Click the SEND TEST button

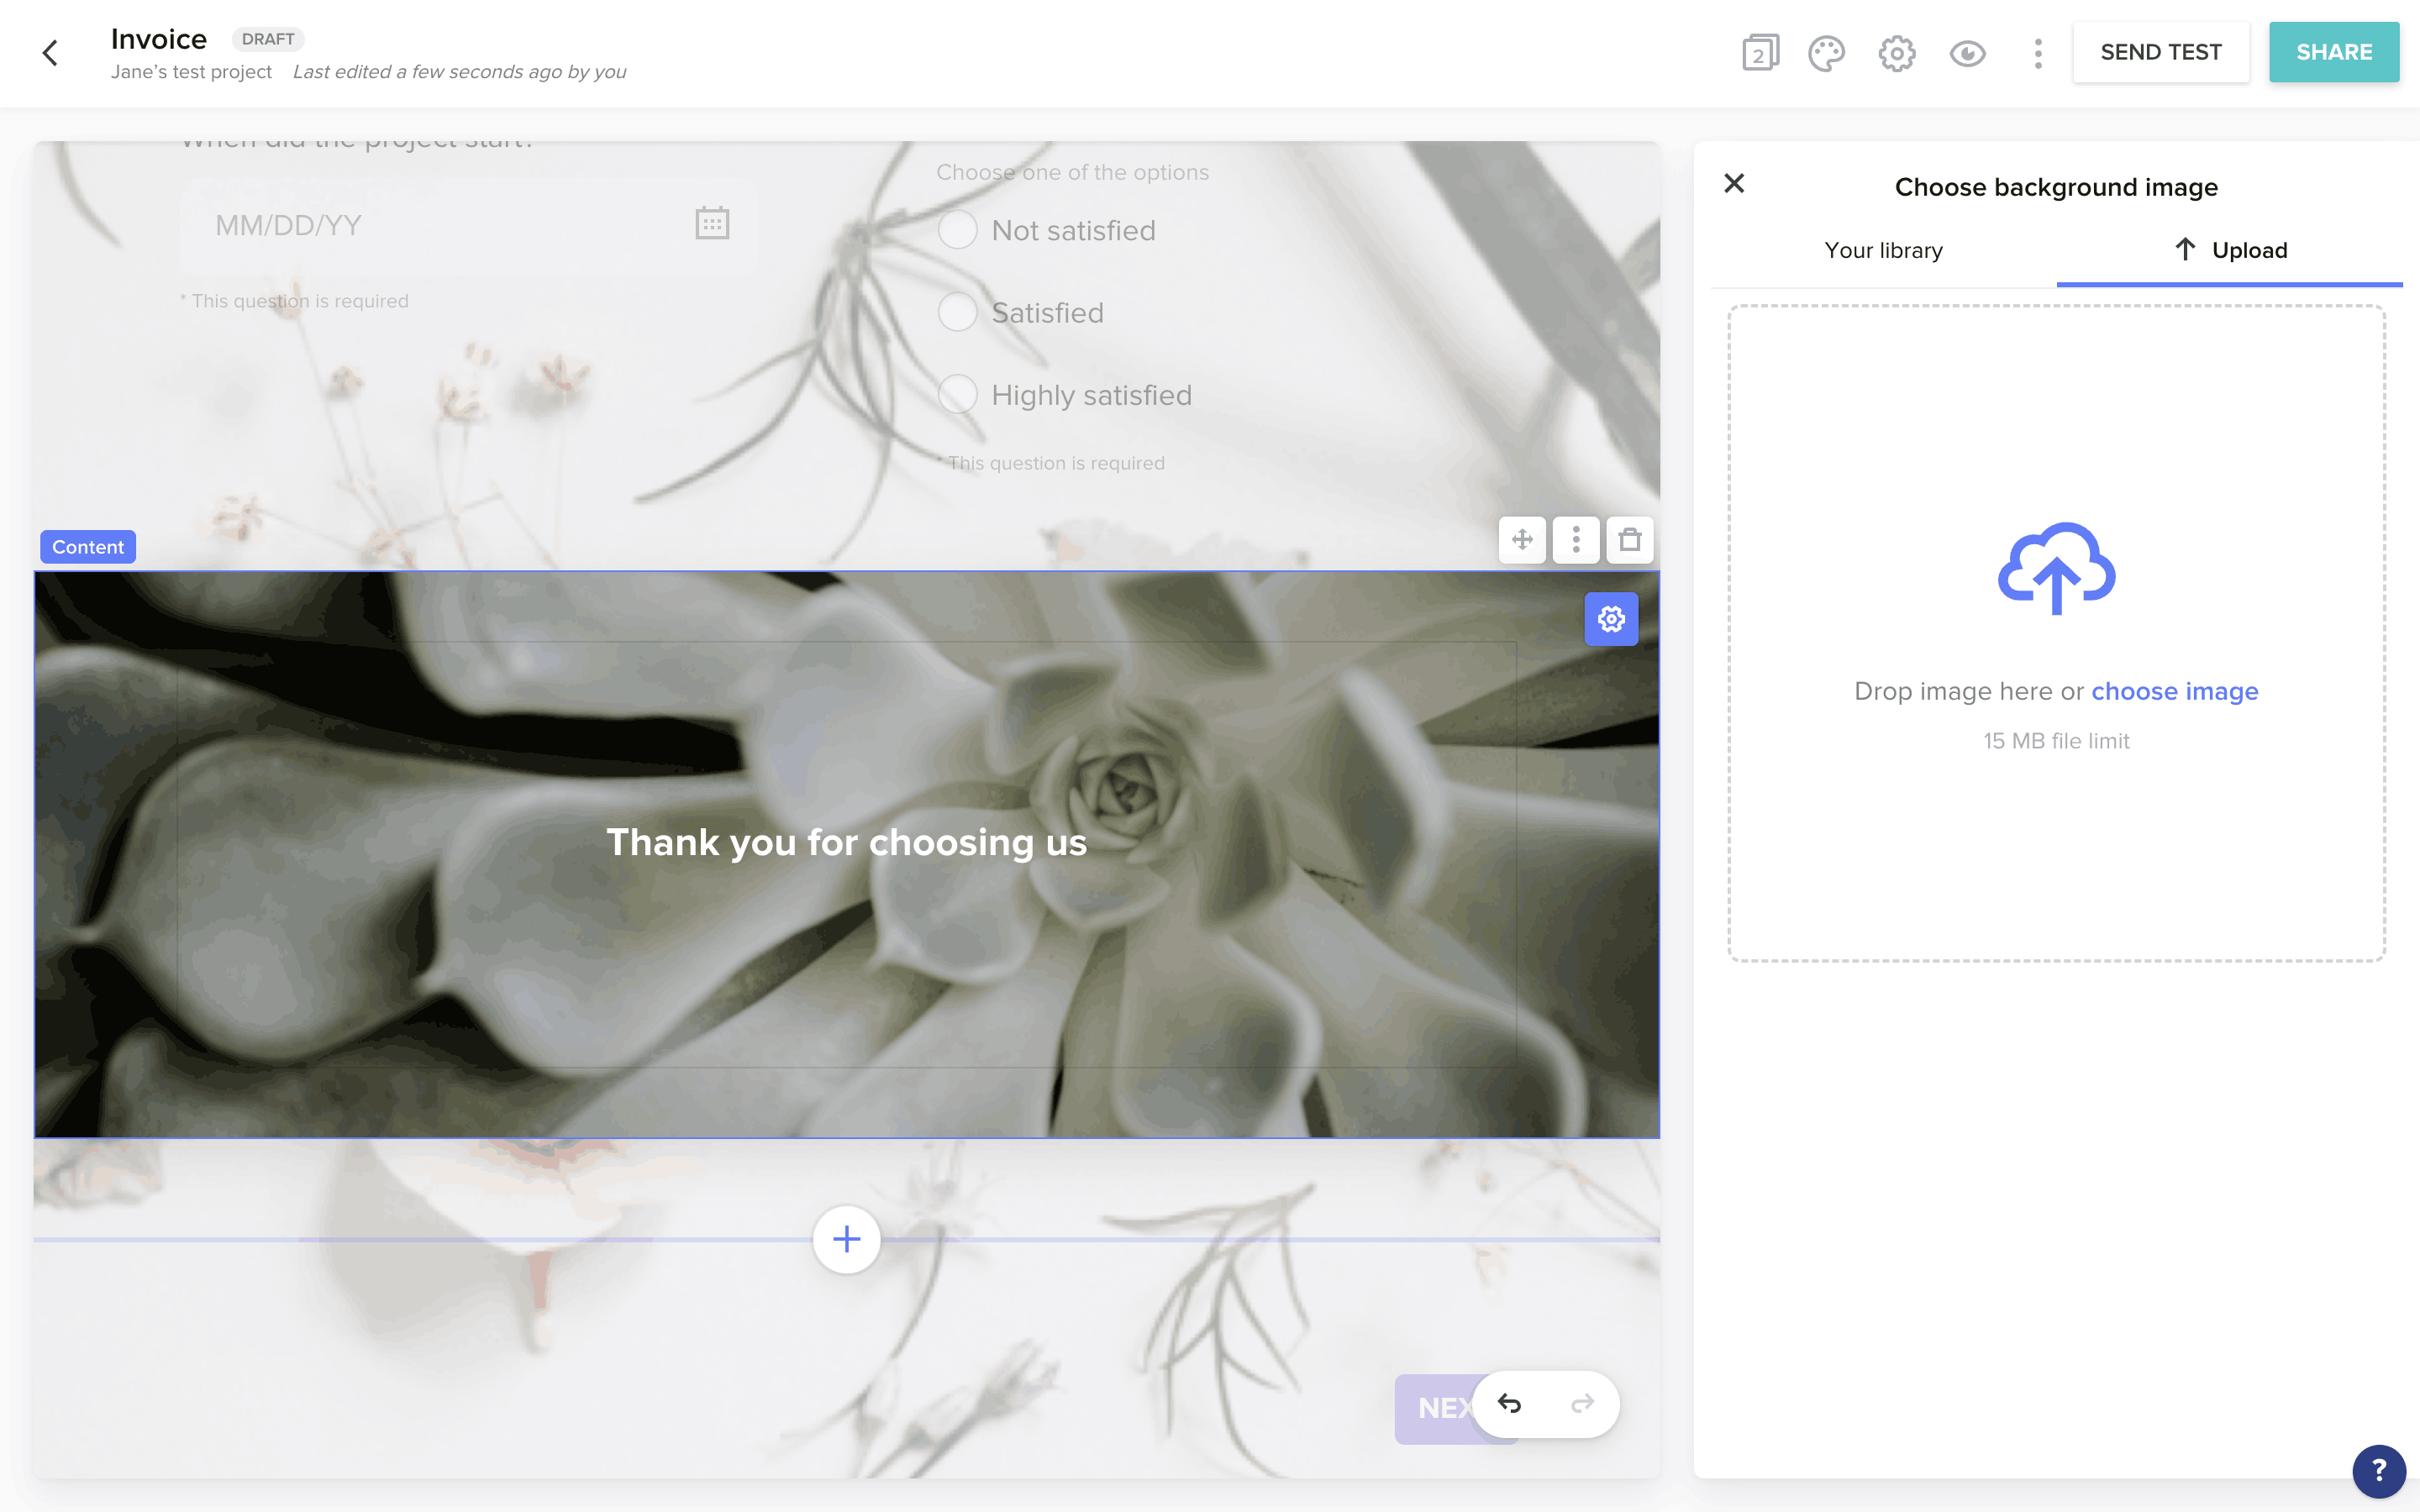tap(2161, 52)
